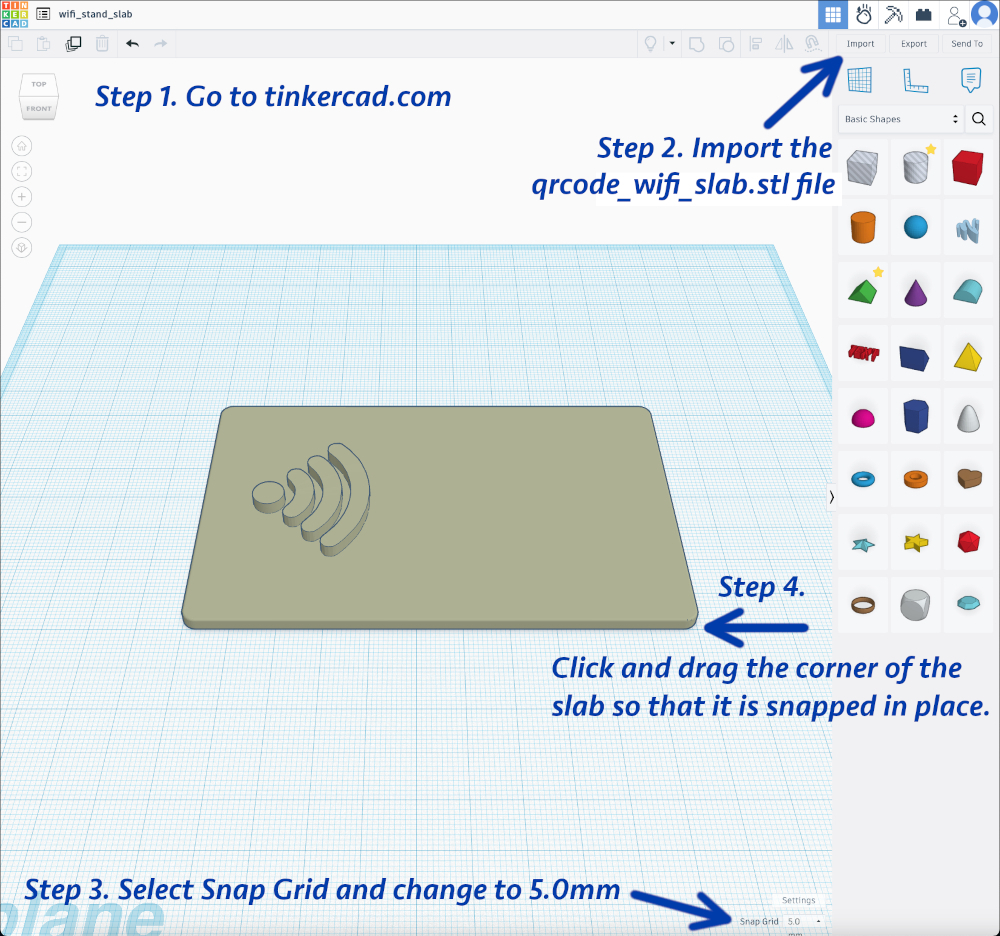Viewport: 1000px width, 936px height.
Task: Select the Ruler tool icon
Action: tap(915, 80)
